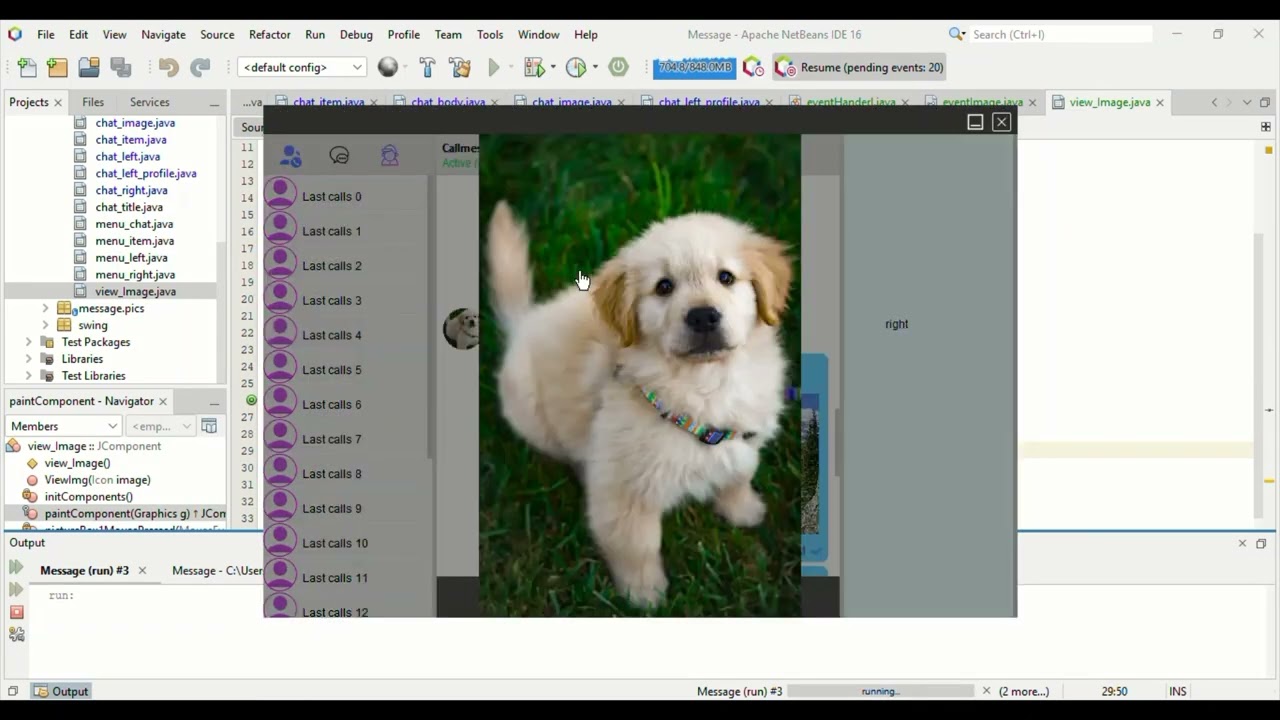Open the Refactor menu
This screenshot has height=720, width=1280.
269,34
